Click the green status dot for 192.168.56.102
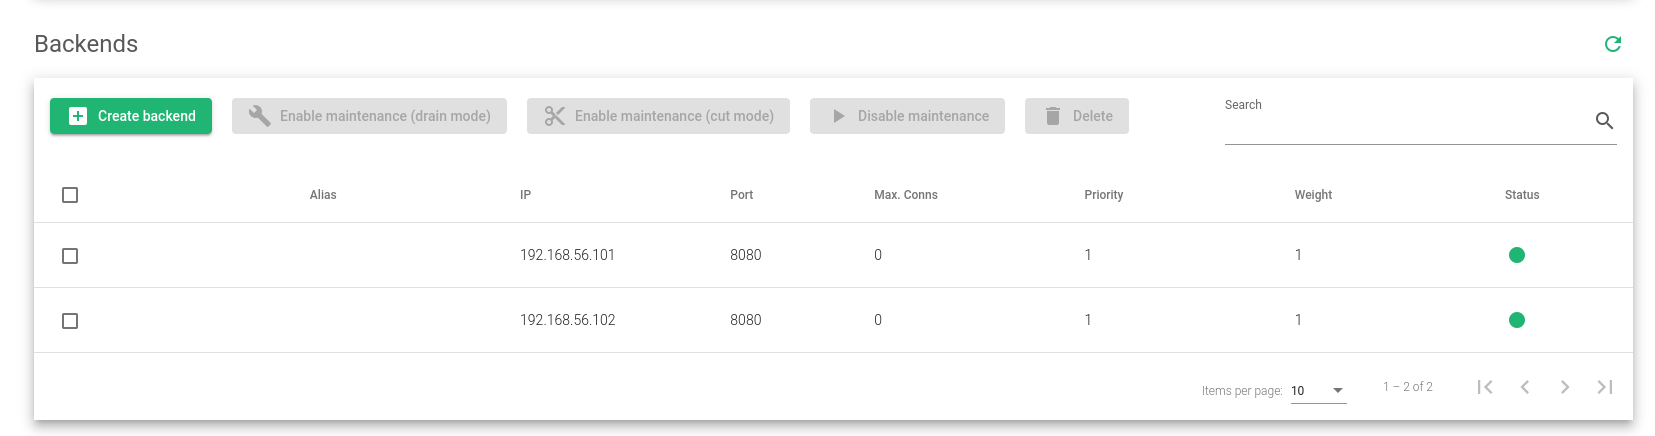Image resolution: width=1655 pixels, height=436 pixels. pyautogui.click(x=1516, y=320)
